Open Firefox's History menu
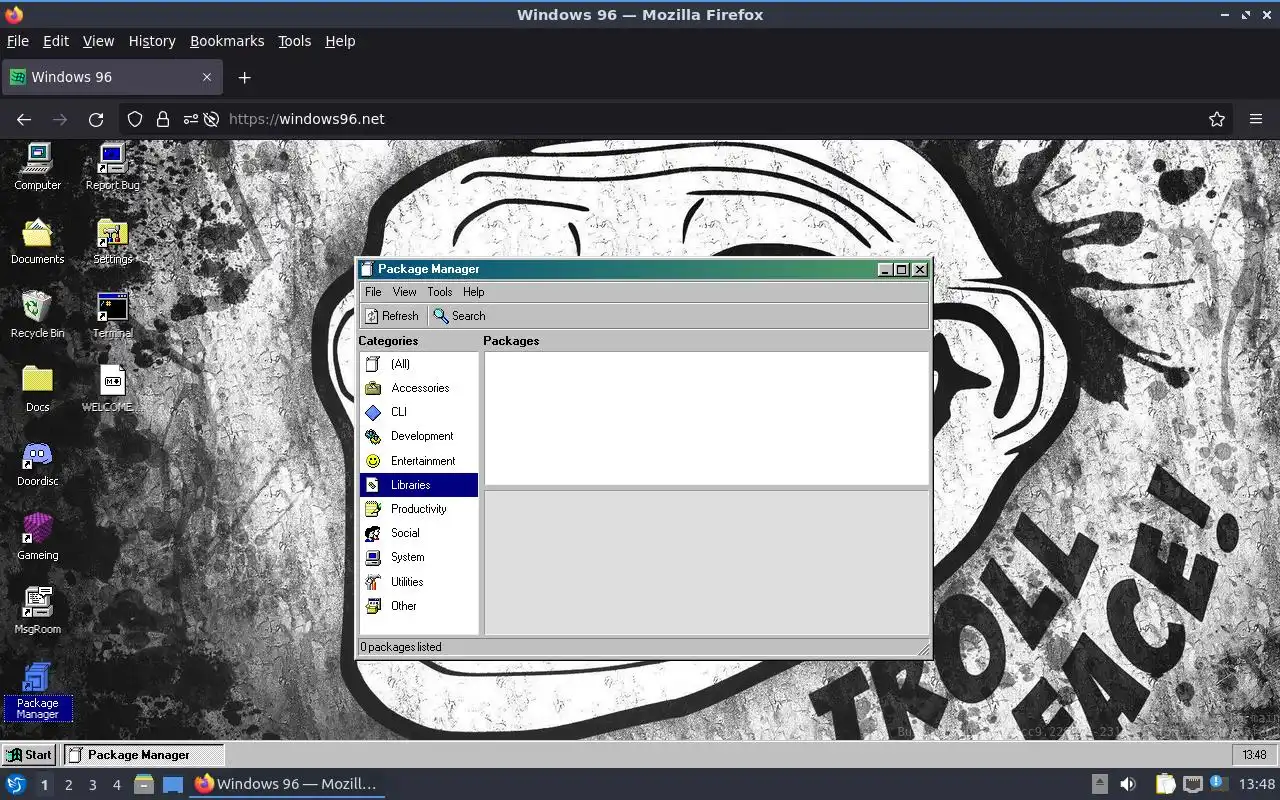The width and height of the screenshot is (1280, 800). pos(152,41)
